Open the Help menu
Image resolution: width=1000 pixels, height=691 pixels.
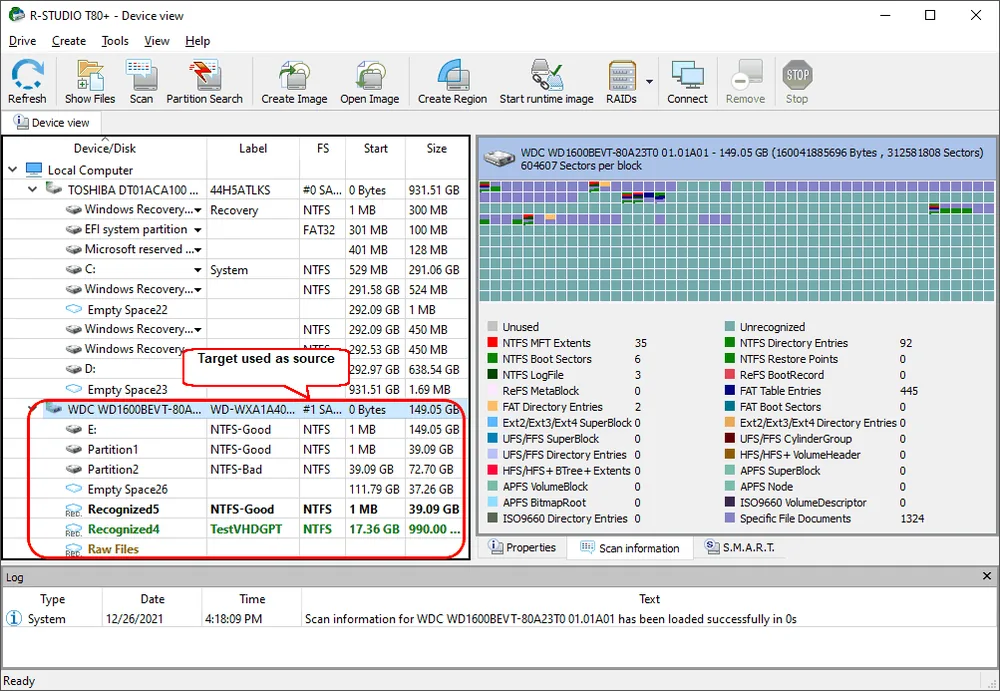[x=198, y=41]
